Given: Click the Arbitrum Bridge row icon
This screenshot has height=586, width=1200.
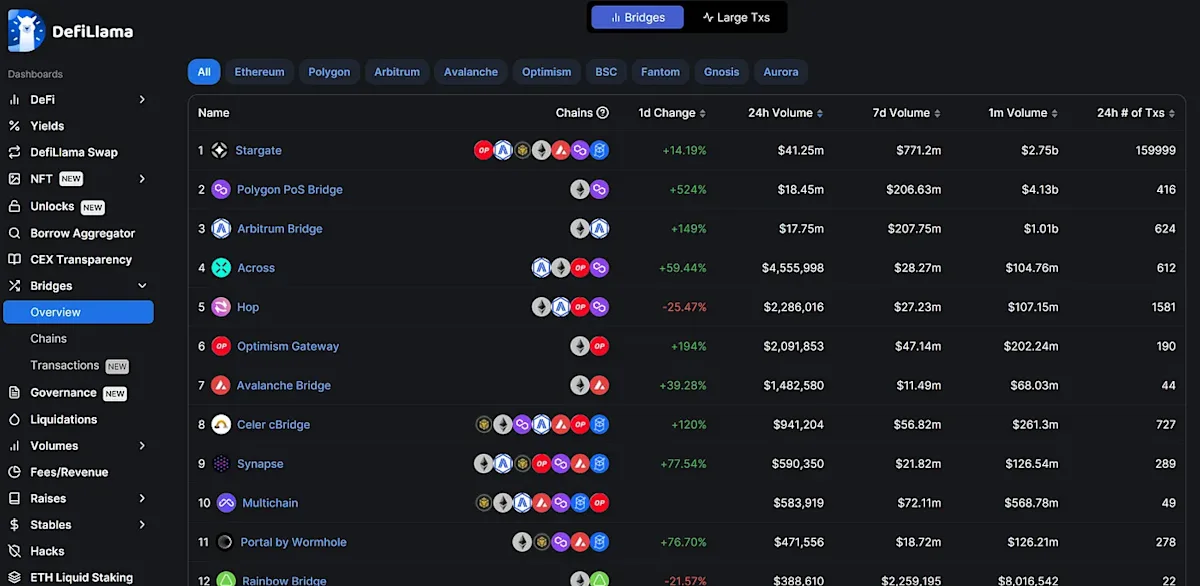Looking at the screenshot, I should 221,228.
